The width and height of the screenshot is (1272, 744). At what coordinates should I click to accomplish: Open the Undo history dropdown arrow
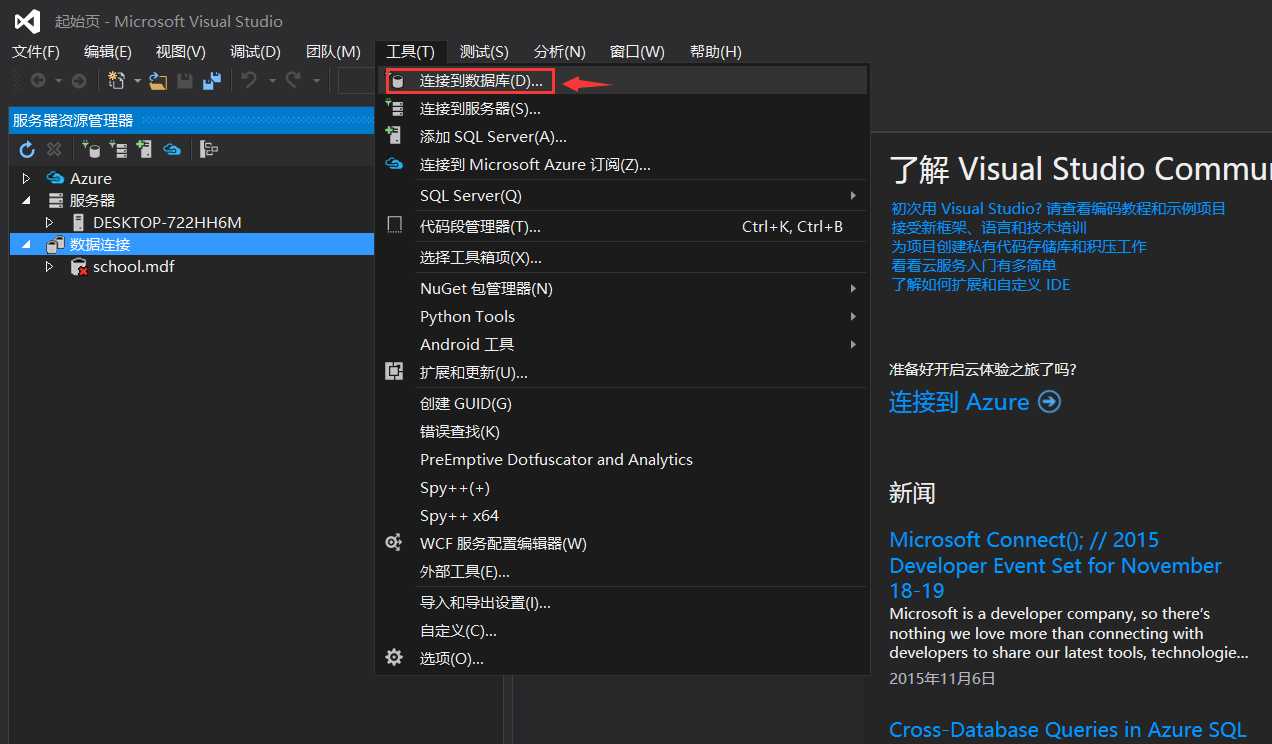[271, 81]
